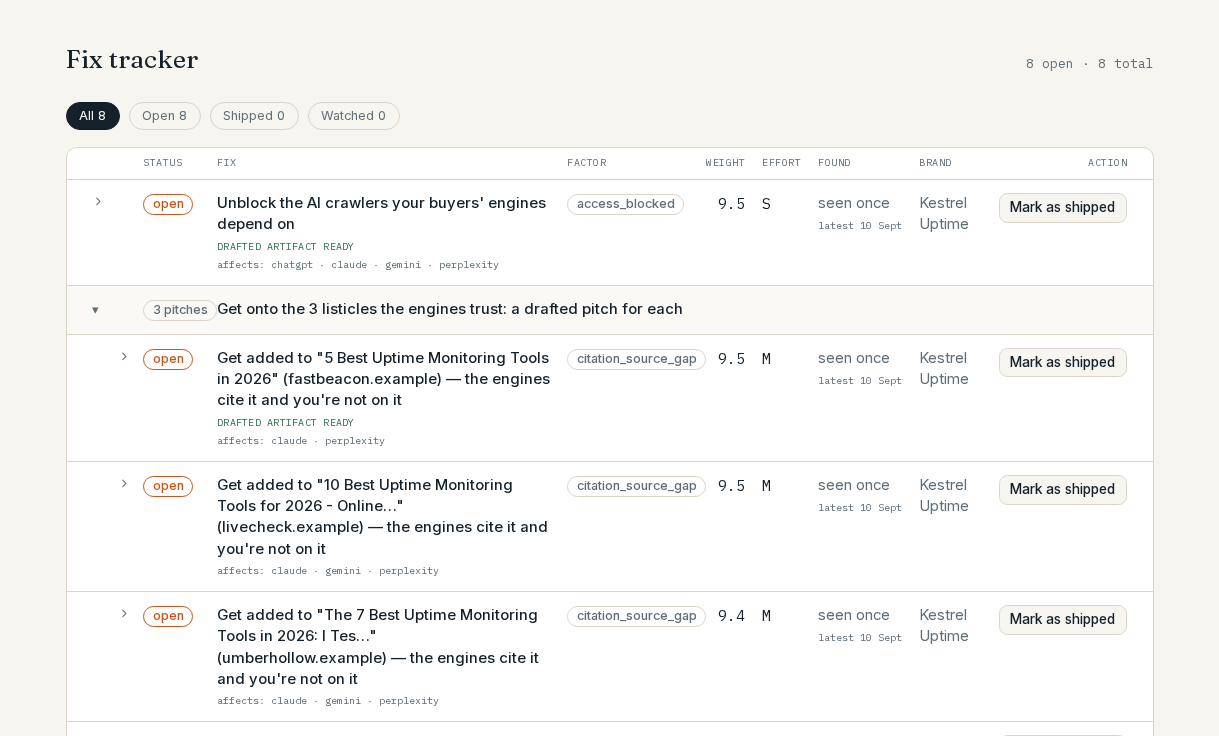Click open status badge on AI crawlers row
This screenshot has width=1219, height=736.
coord(168,204)
